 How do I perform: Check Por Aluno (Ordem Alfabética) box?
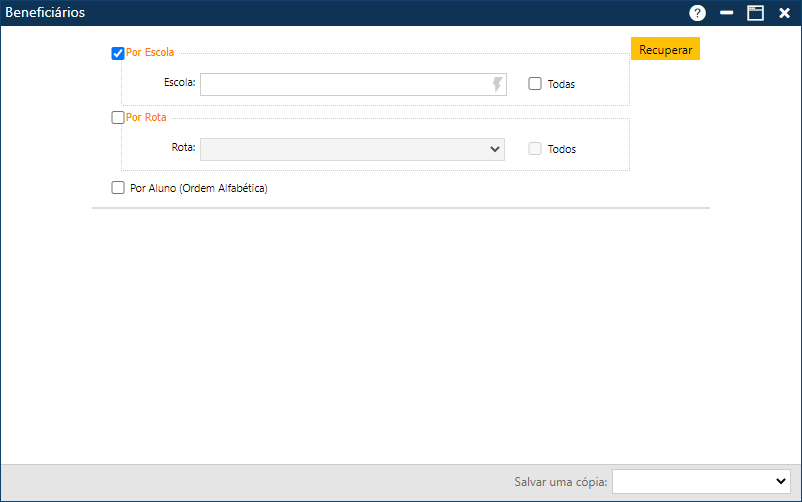118,187
